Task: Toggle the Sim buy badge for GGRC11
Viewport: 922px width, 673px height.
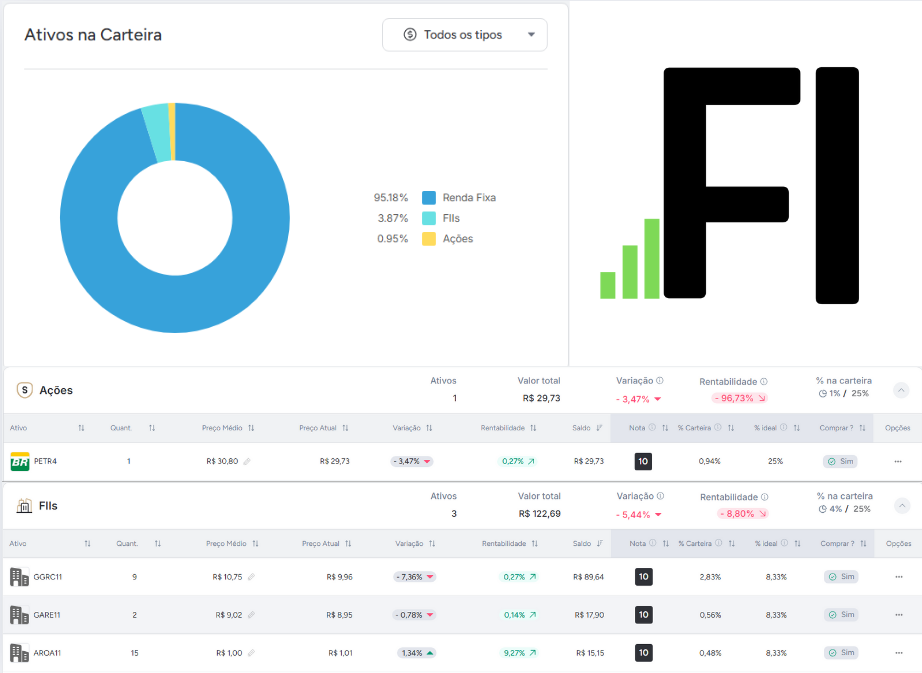Action: point(841,577)
